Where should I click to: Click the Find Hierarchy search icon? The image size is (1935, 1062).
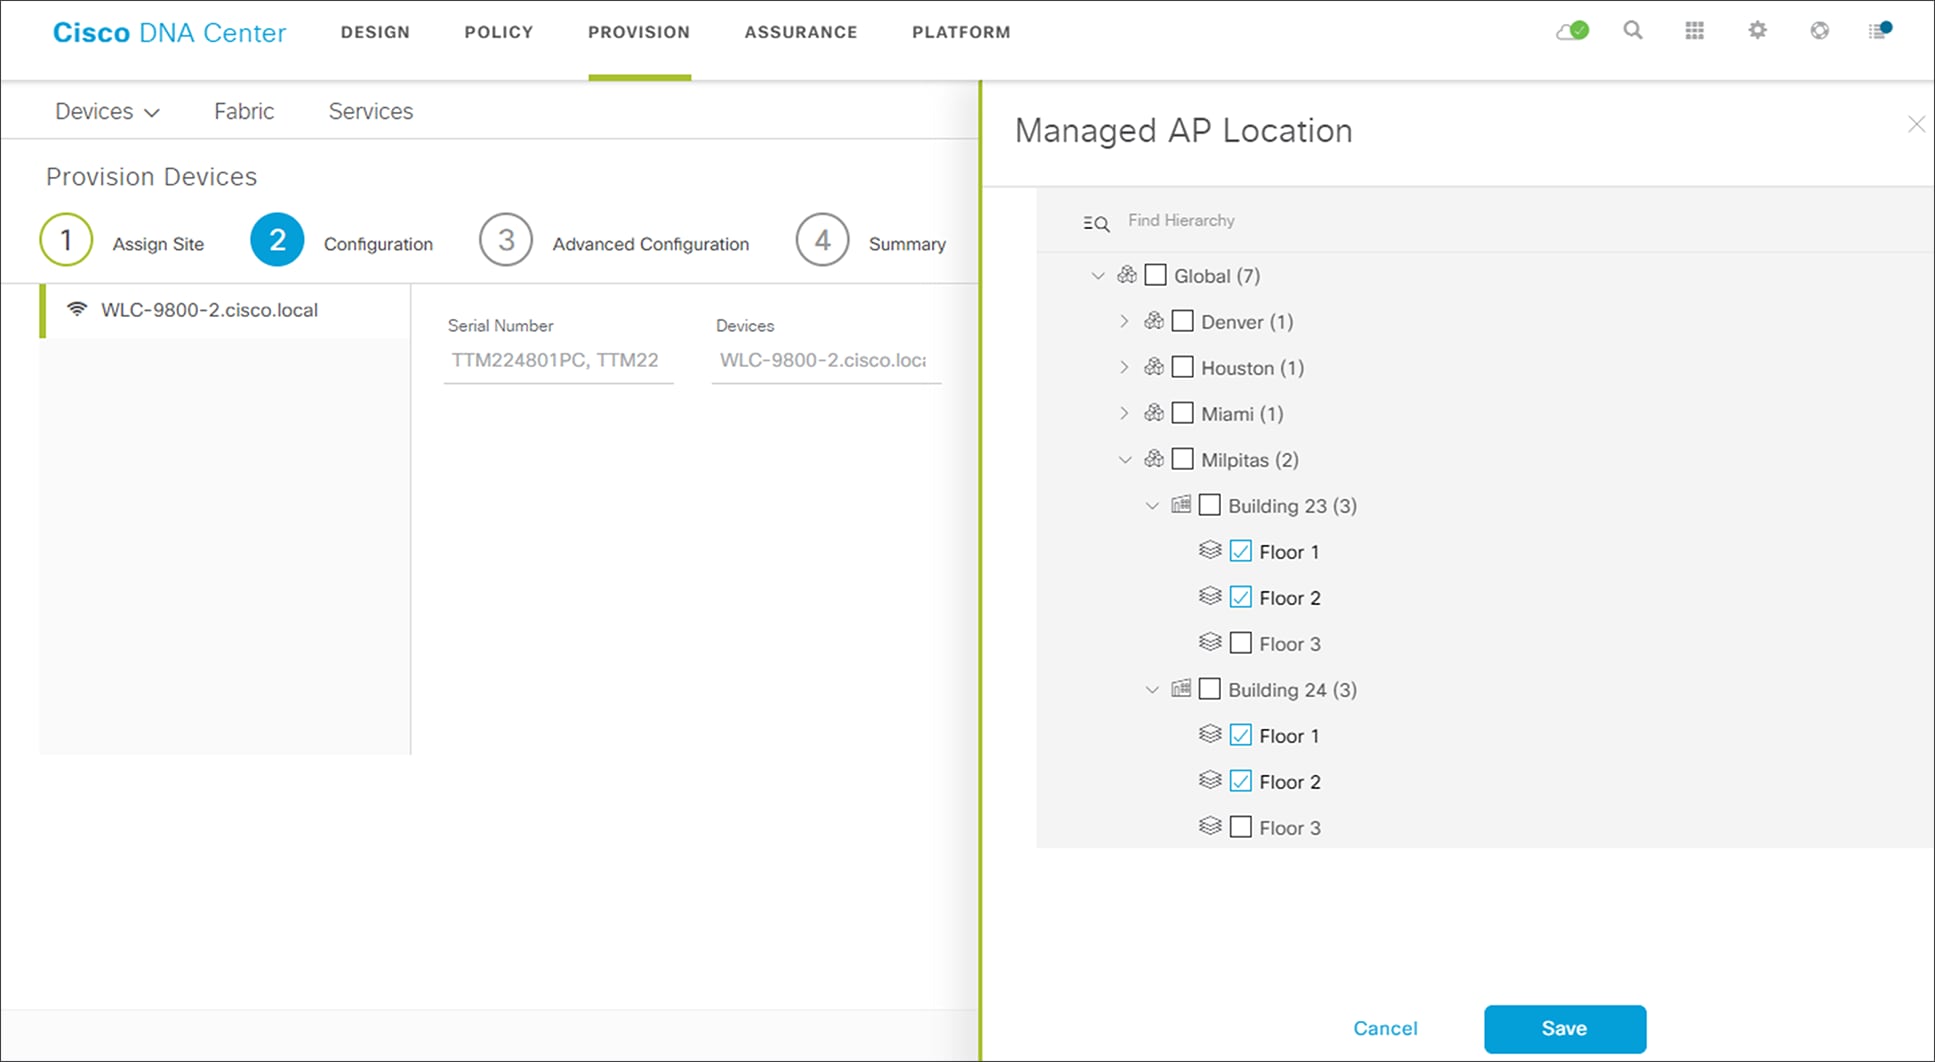1096,222
